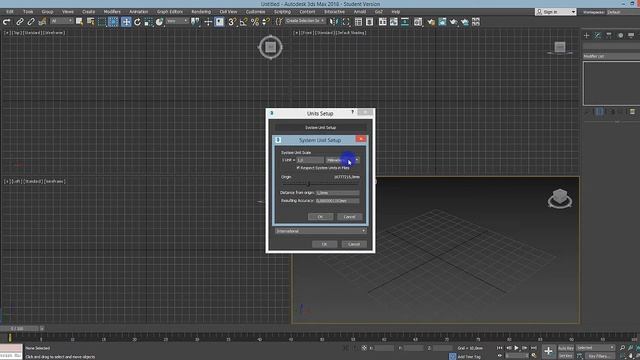640x360 pixels.
Task: Open the International lighting units dropdown
Action: click(320, 231)
